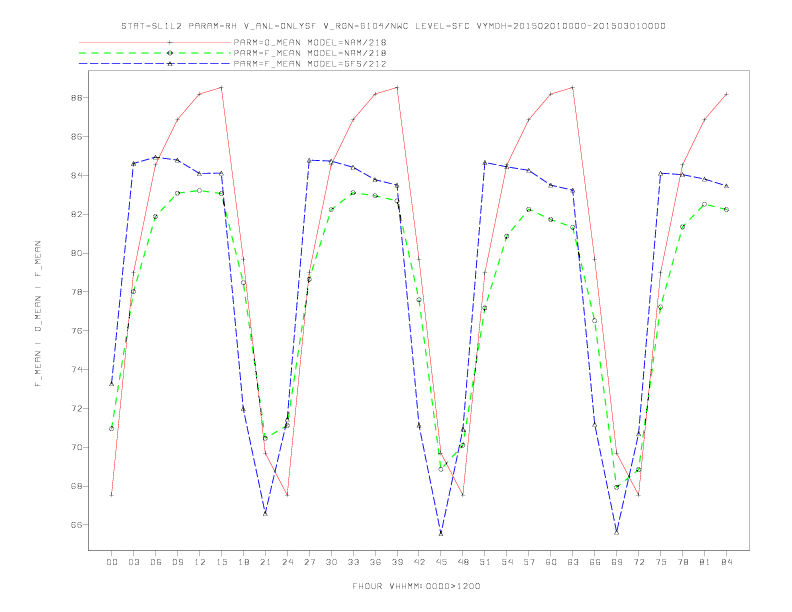Click the y-axis tick label 88
This screenshot has width=792, height=612.
pyautogui.click(x=76, y=97)
